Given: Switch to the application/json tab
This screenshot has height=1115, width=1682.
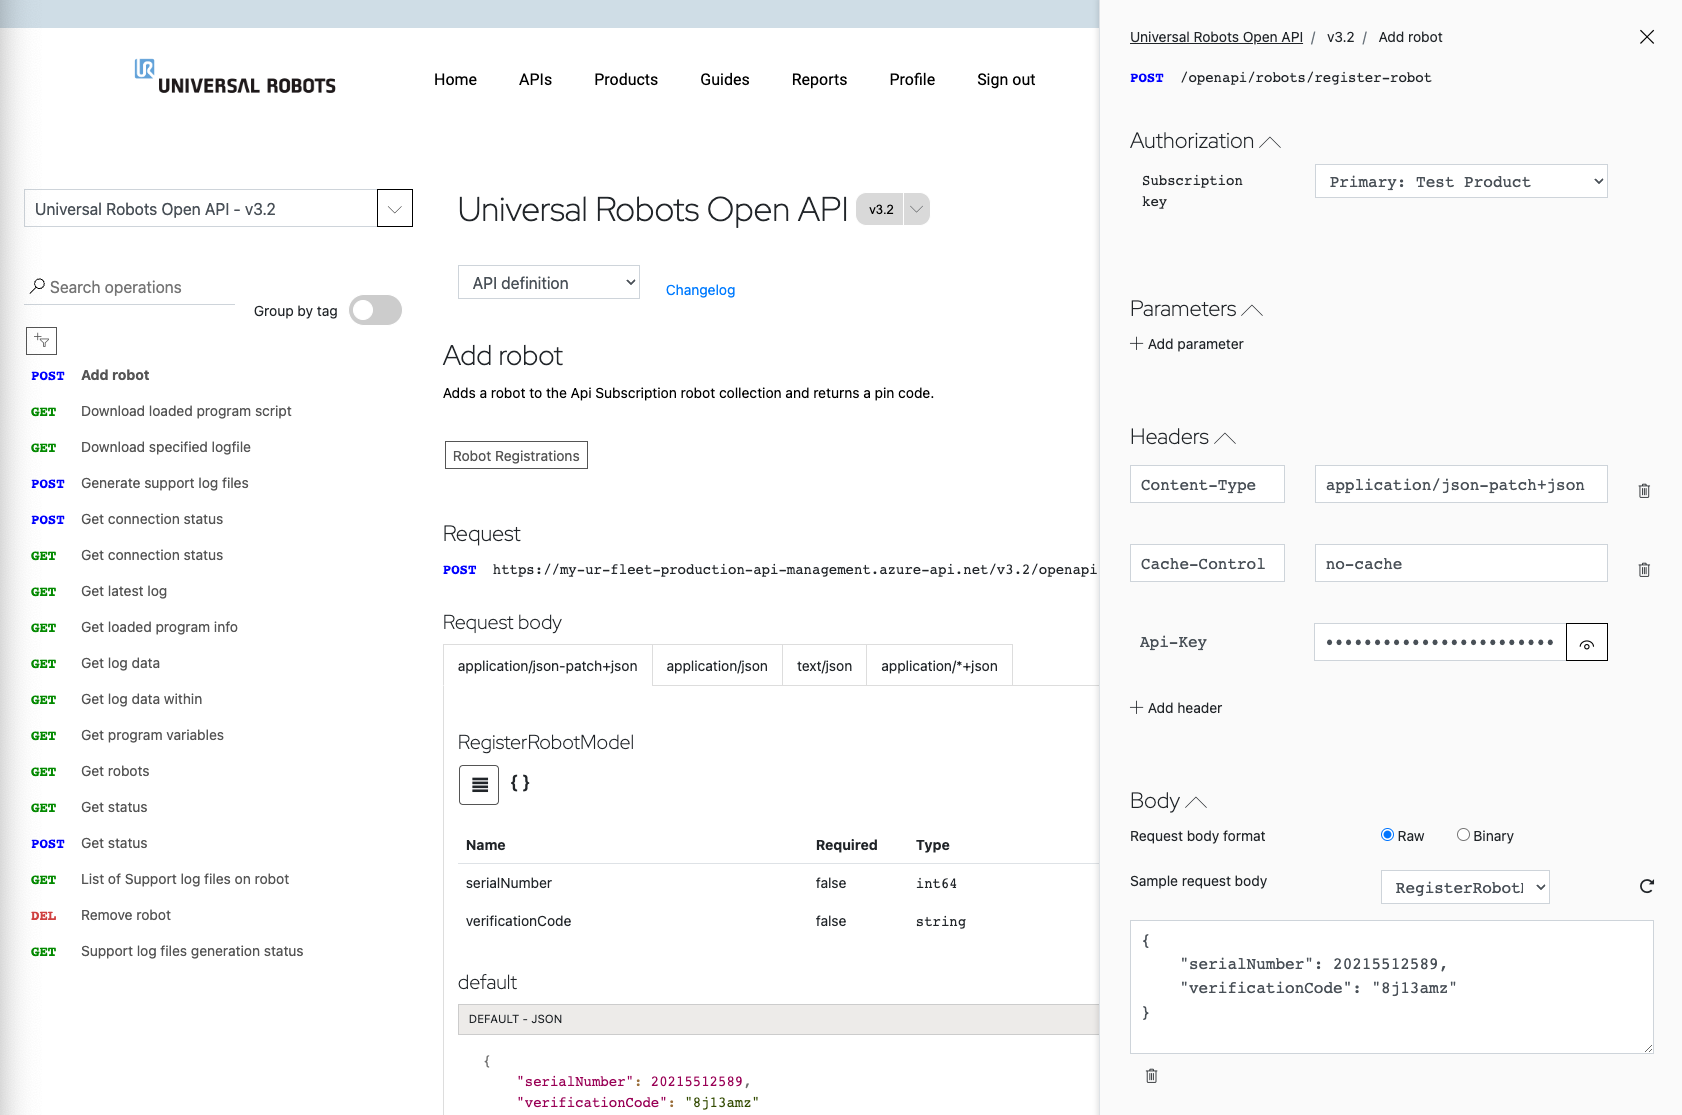Looking at the screenshot, I should [x=716, y=665].
